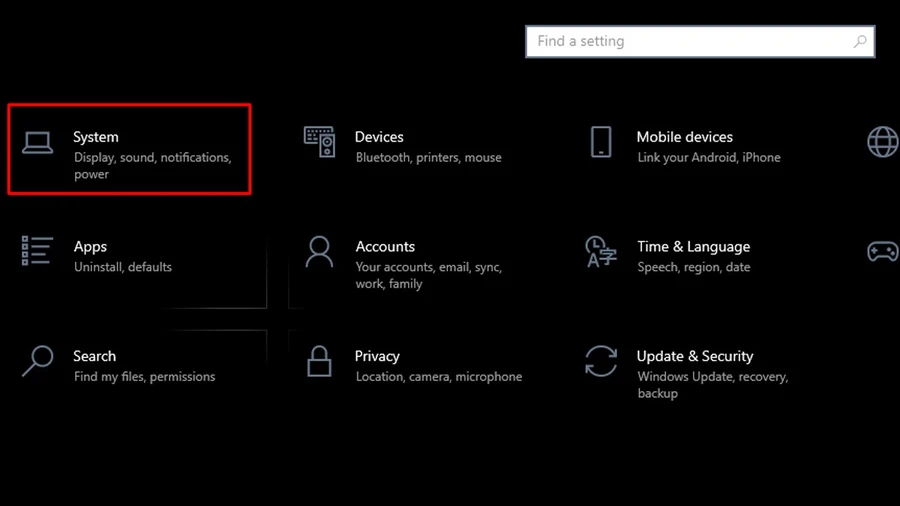
Task: Click the magnifier icon in the search box
Action: (x=860, y=41)
